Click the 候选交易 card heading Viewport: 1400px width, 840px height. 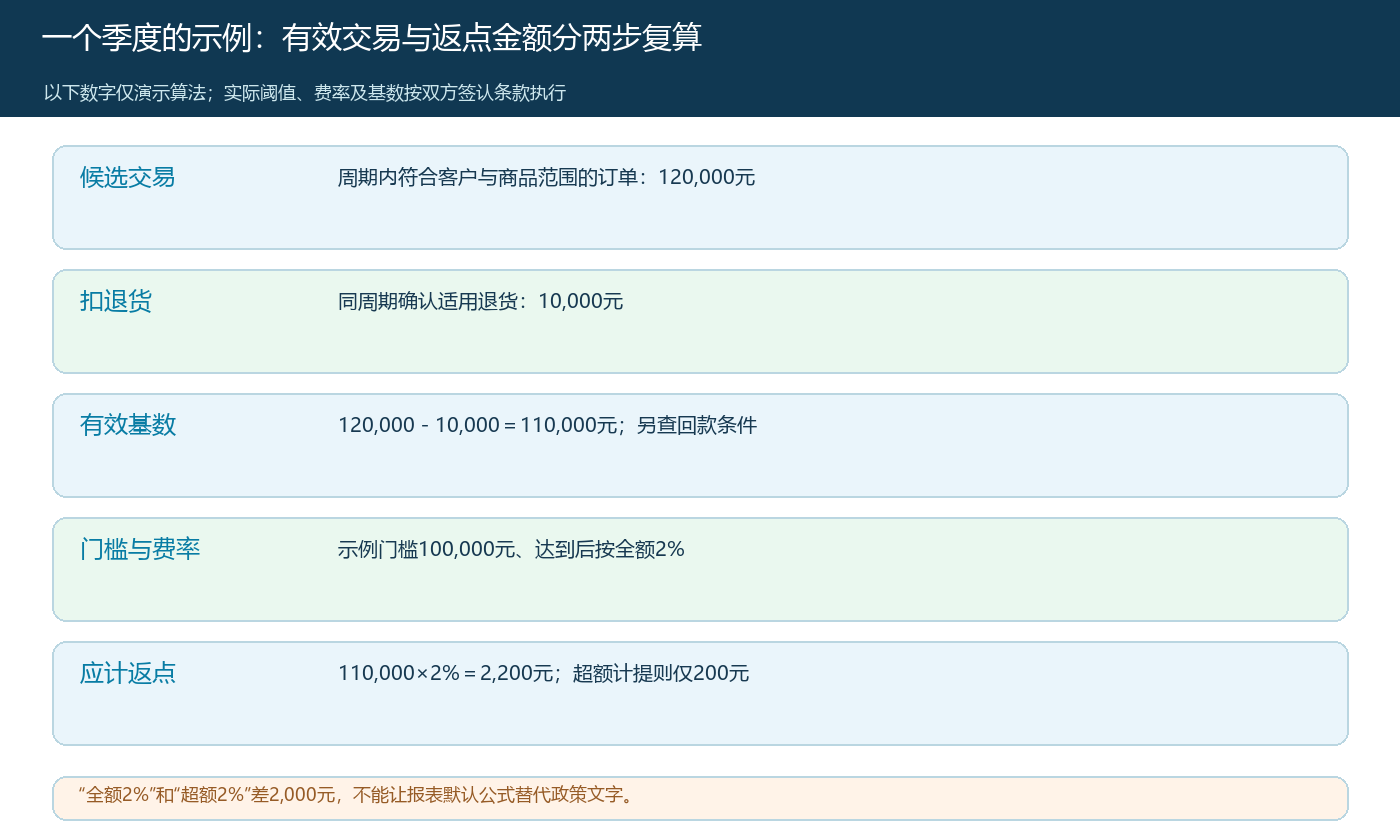coord(128,177)
